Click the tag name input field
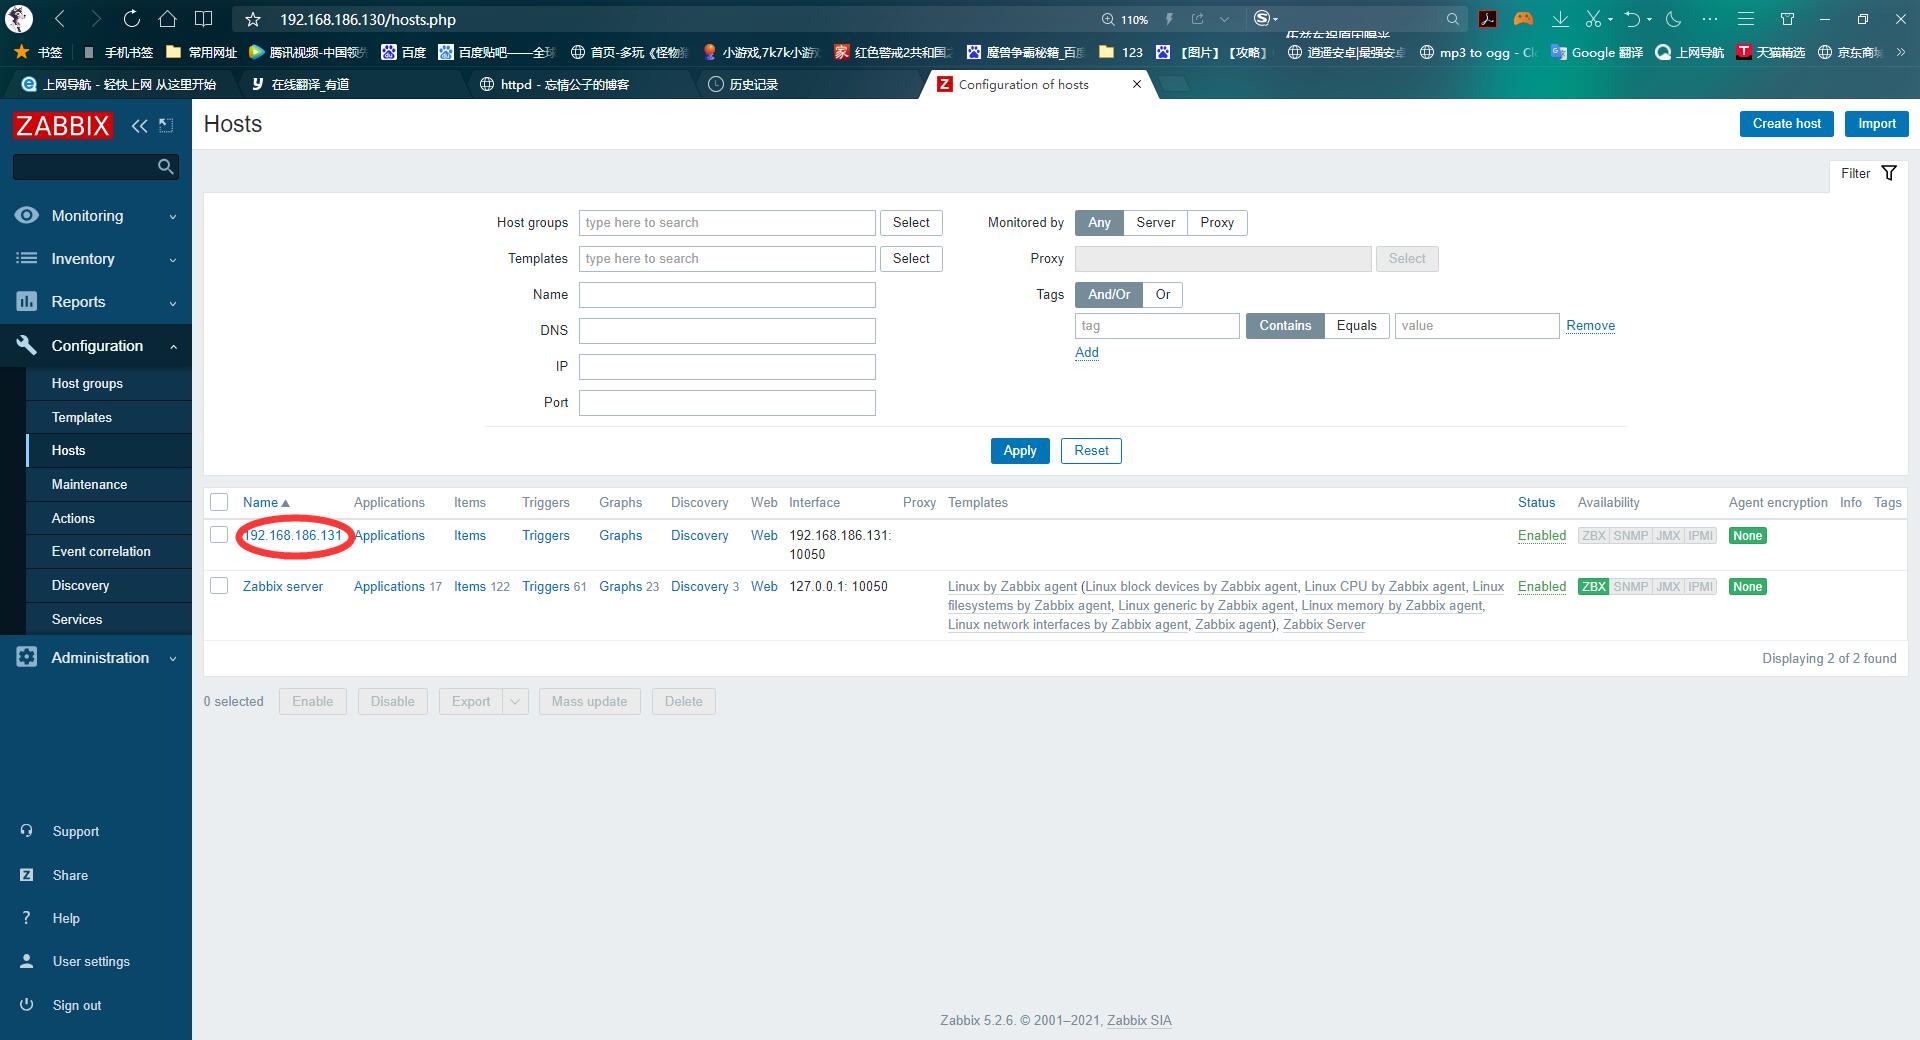Viewport: 1920px width, 1040px height. (x=1157, y=326)
